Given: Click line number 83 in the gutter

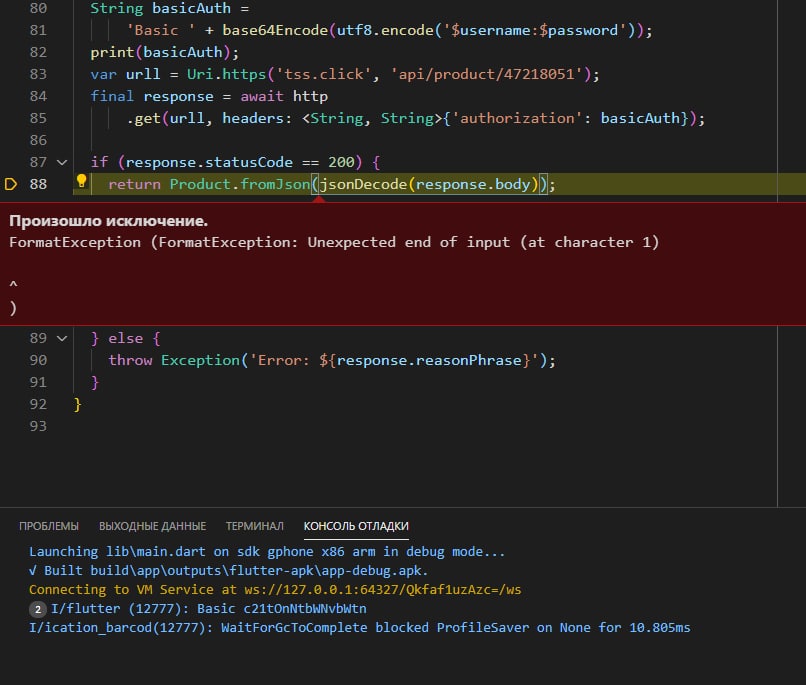Looking at the screenshot, I should [38, 74].
